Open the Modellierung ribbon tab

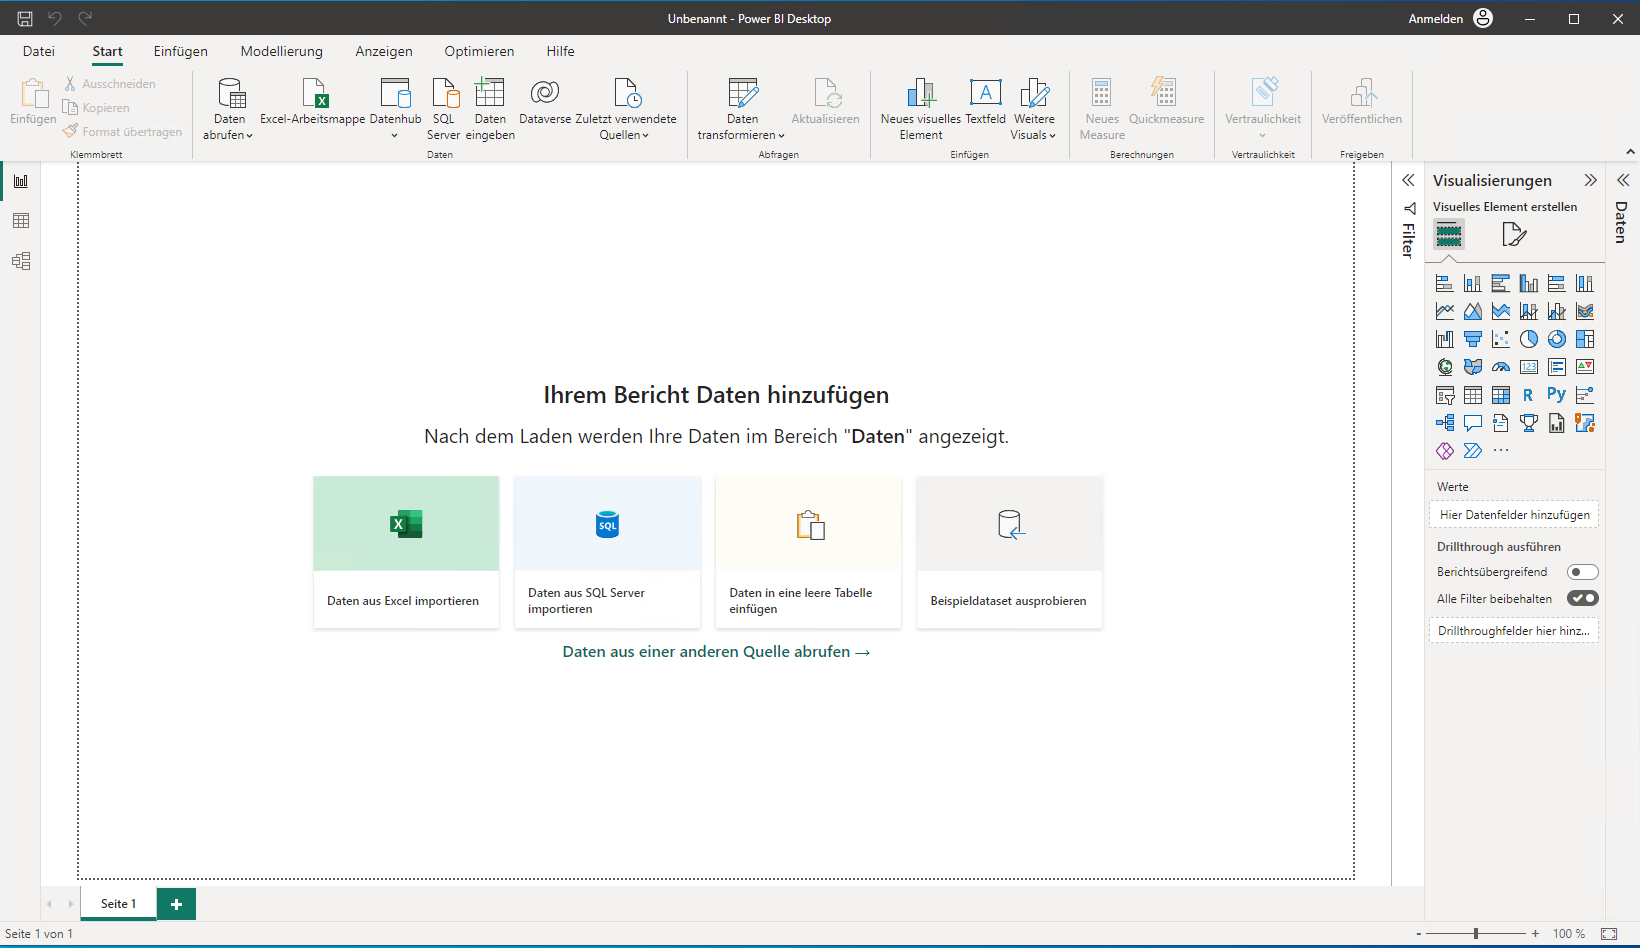pos(281,51)
